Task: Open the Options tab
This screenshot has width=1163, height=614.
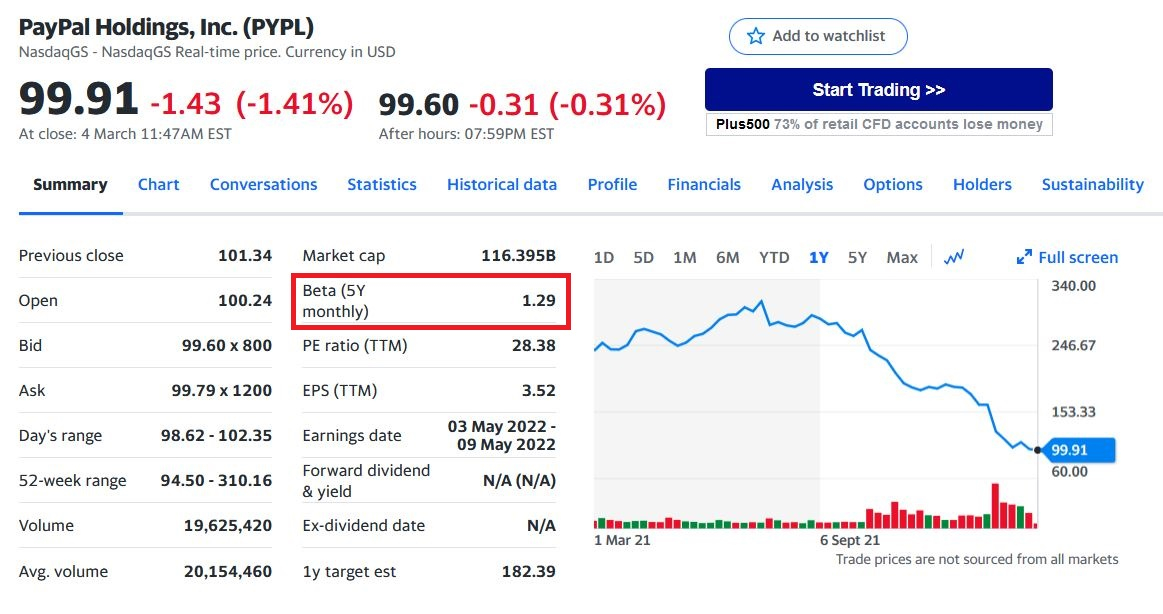Action: pyautogui.click(x=893, y=185)
